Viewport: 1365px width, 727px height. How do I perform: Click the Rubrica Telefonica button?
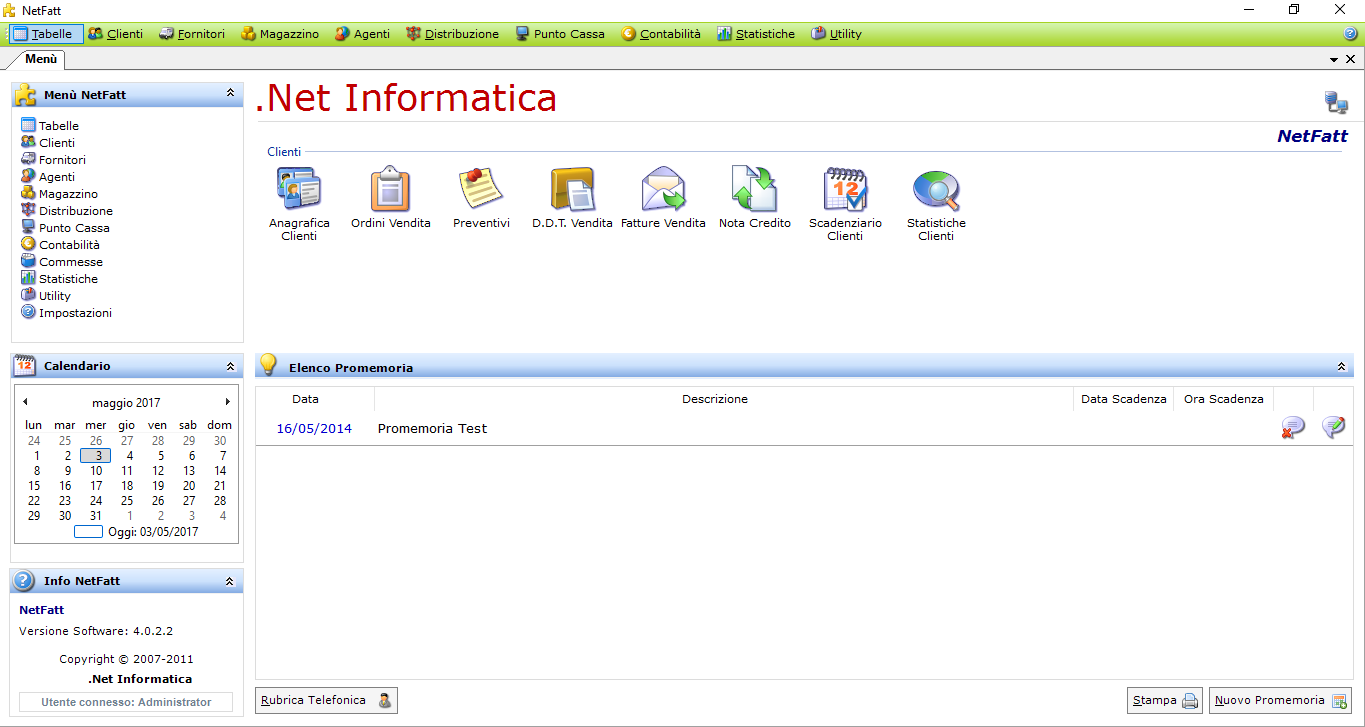(x=326, y=701)
